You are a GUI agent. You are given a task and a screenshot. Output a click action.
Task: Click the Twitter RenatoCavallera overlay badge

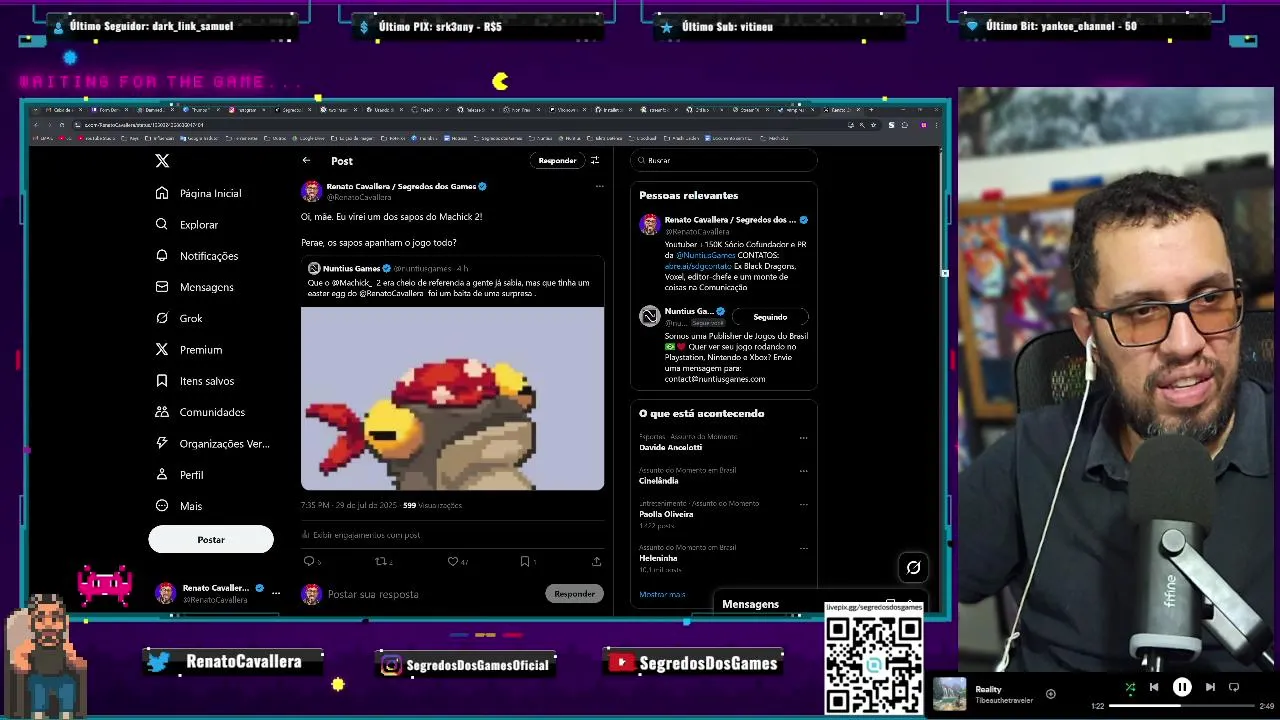point(234,662)
